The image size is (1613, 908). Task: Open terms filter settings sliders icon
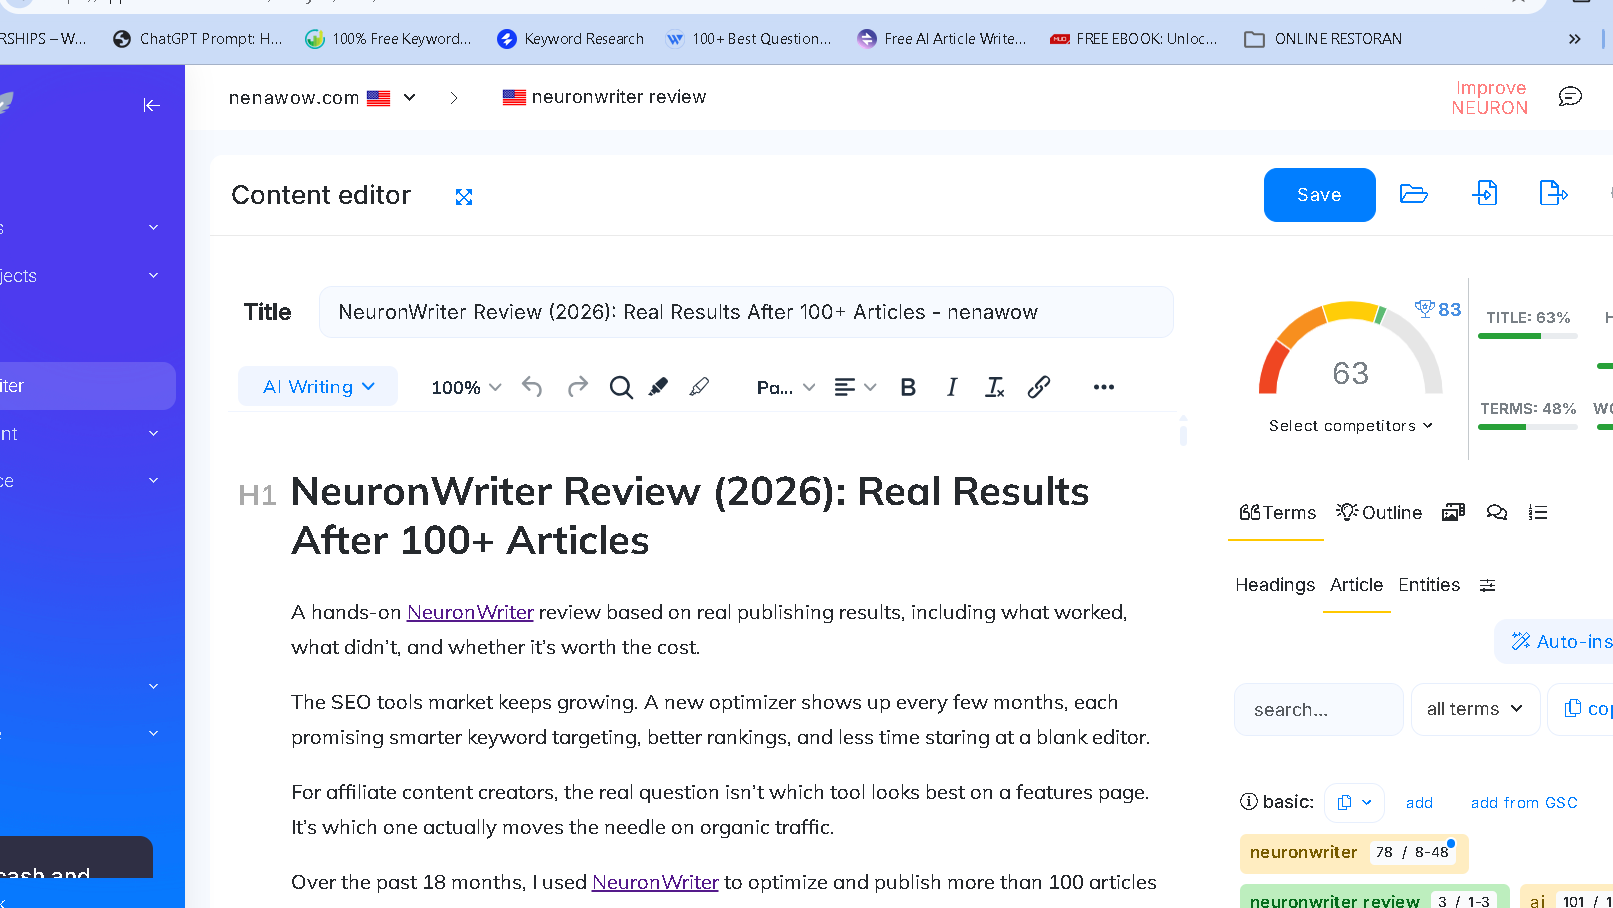[x=1488, y=585]
